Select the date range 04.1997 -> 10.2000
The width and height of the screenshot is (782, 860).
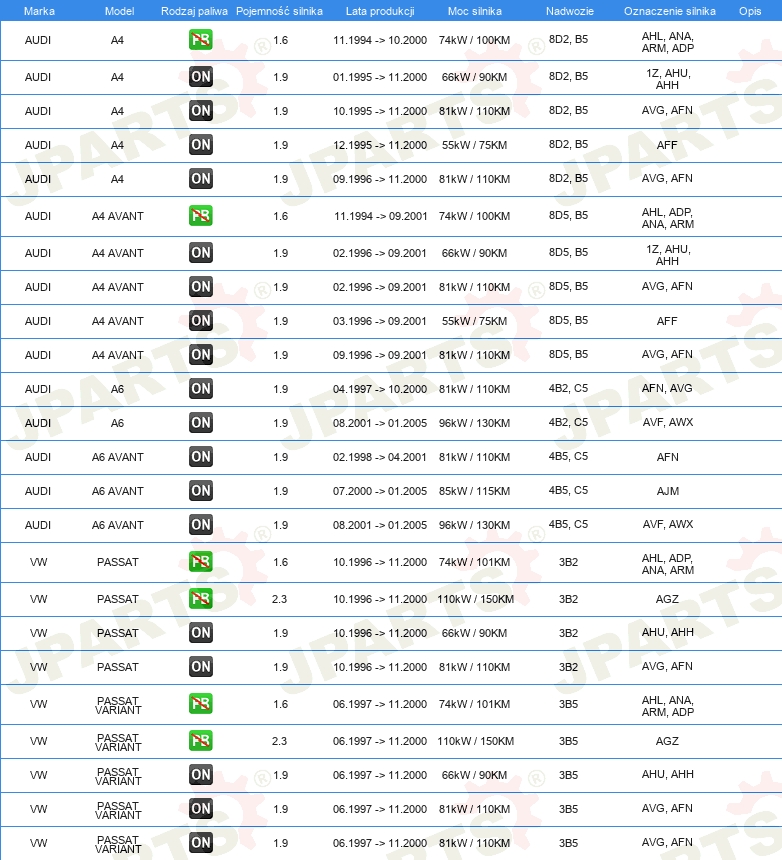(379, 389)
